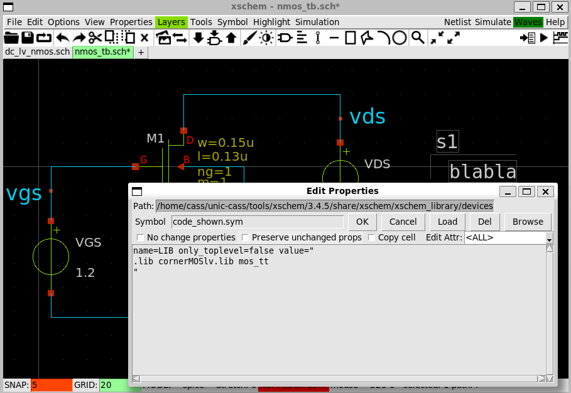
Task: Enable No change properties checkbox
Action: [x=140, y=237]
